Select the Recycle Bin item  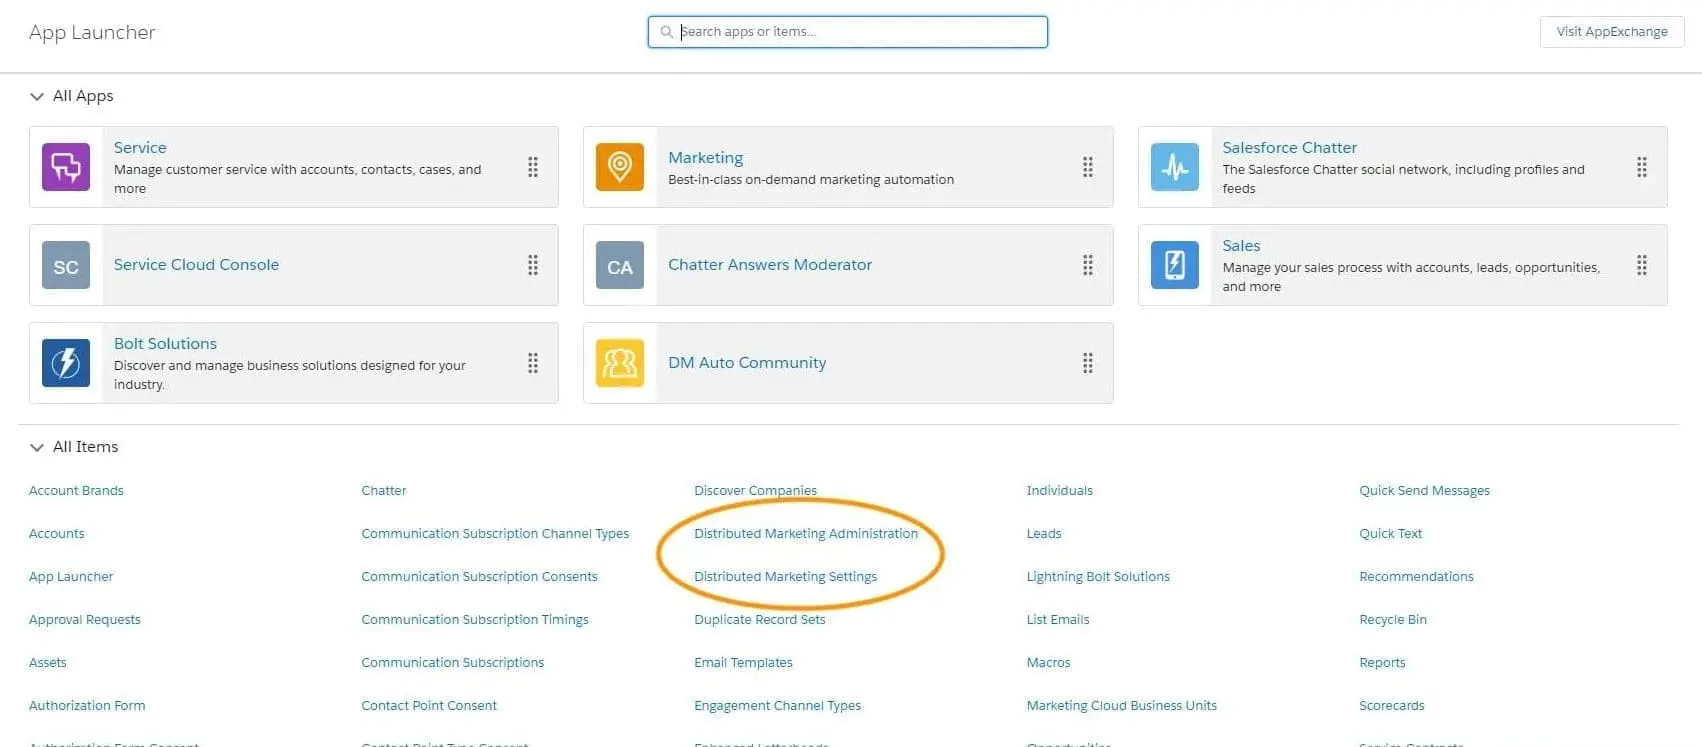pyautogui.click(x=1392, y=620)
